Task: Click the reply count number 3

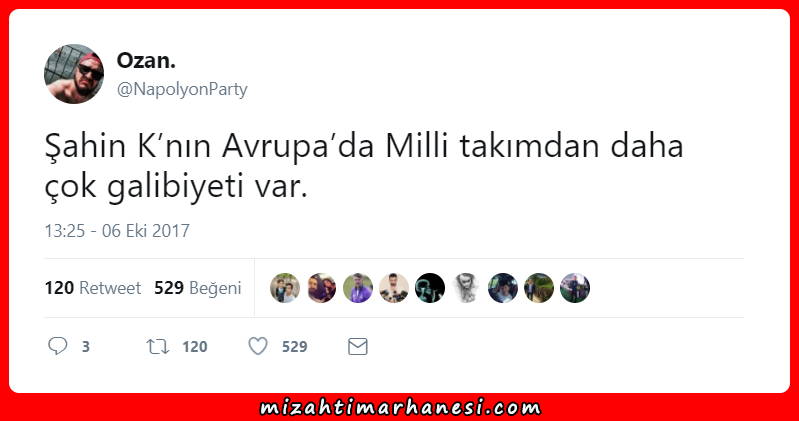Action: 86,347
